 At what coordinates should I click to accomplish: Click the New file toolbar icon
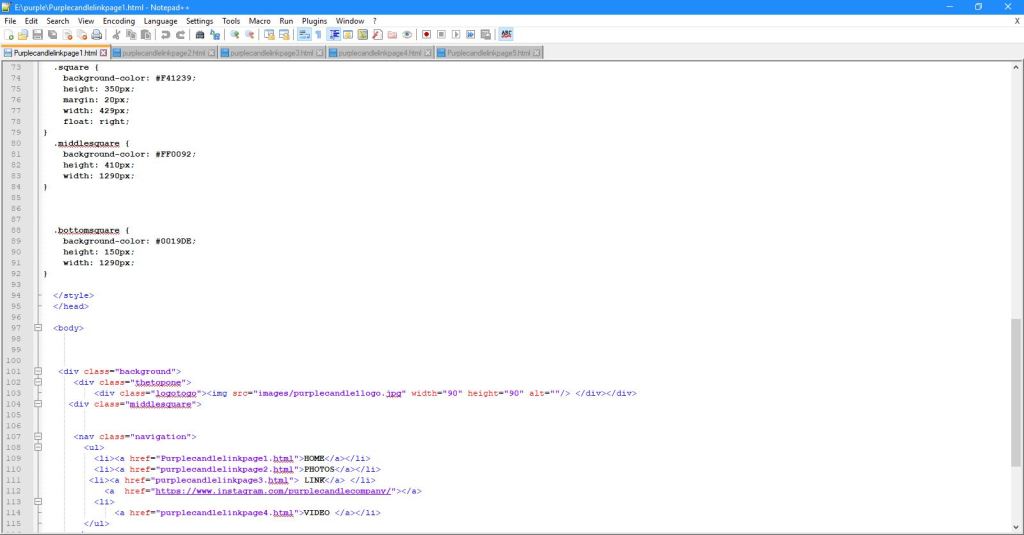(9, 34)
